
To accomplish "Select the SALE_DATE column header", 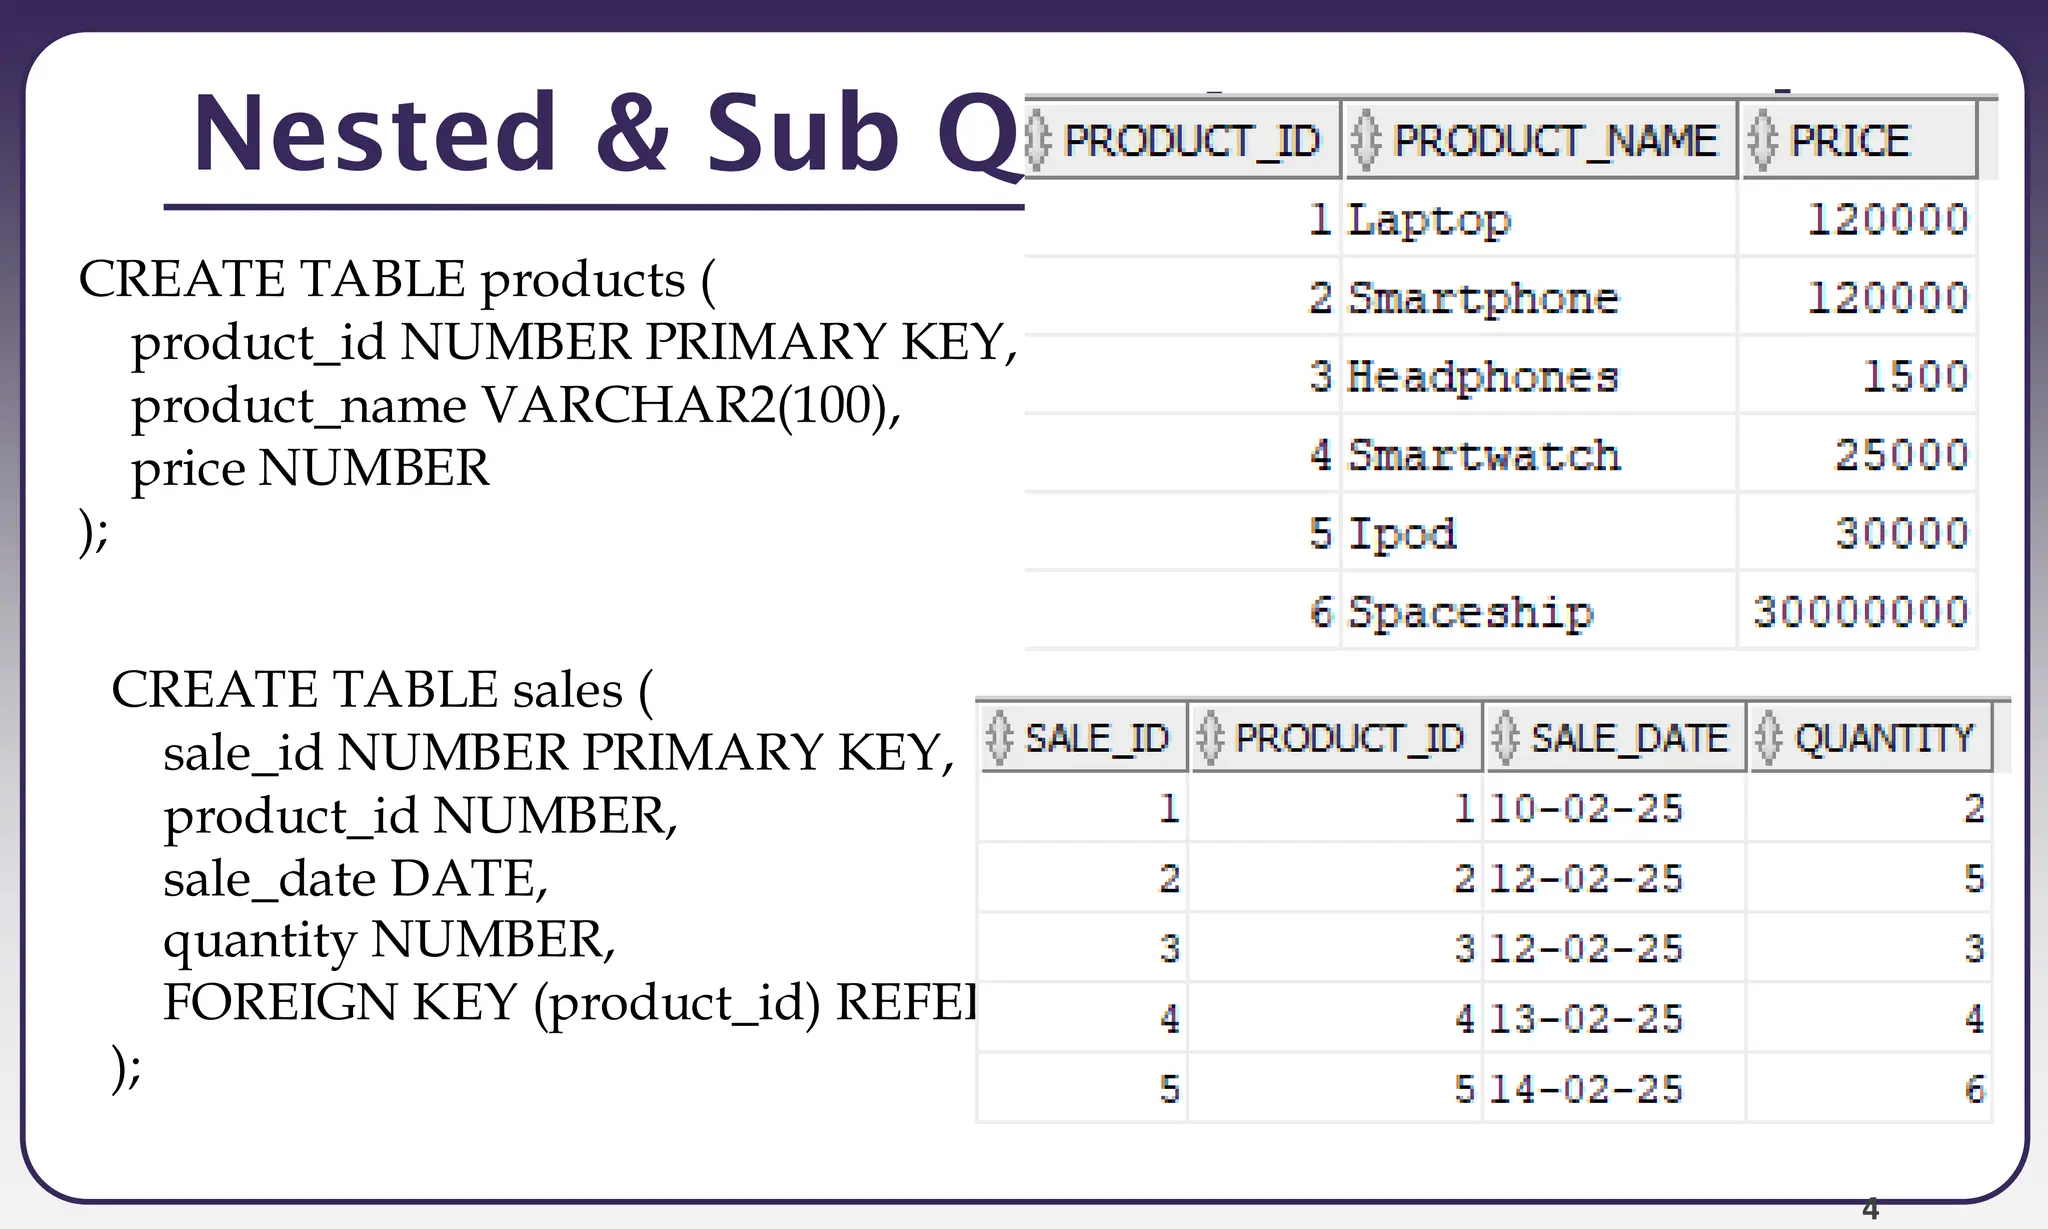I will 1615,738.
